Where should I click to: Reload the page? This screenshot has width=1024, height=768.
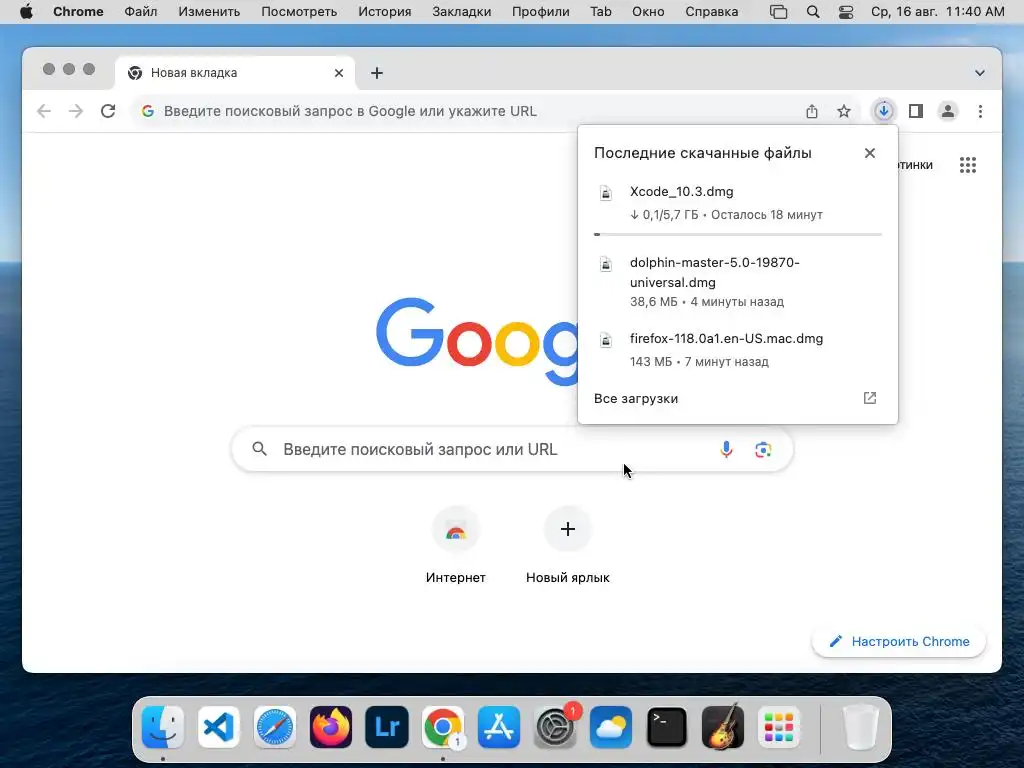(108, 111)
